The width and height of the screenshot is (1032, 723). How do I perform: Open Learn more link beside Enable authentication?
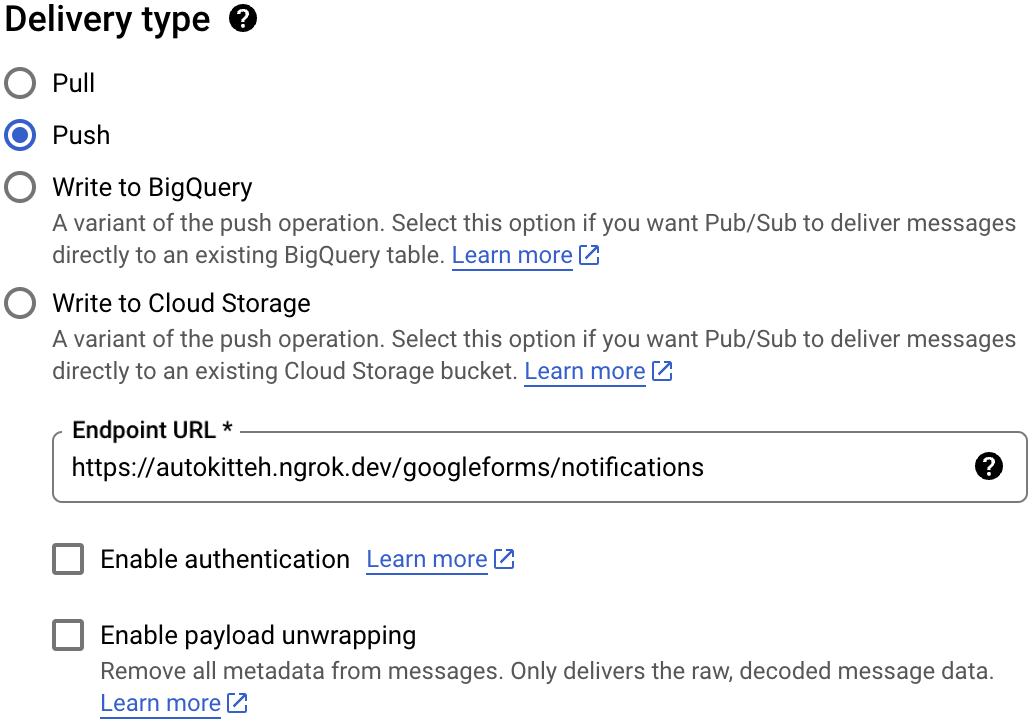click(x=440, y=559)
